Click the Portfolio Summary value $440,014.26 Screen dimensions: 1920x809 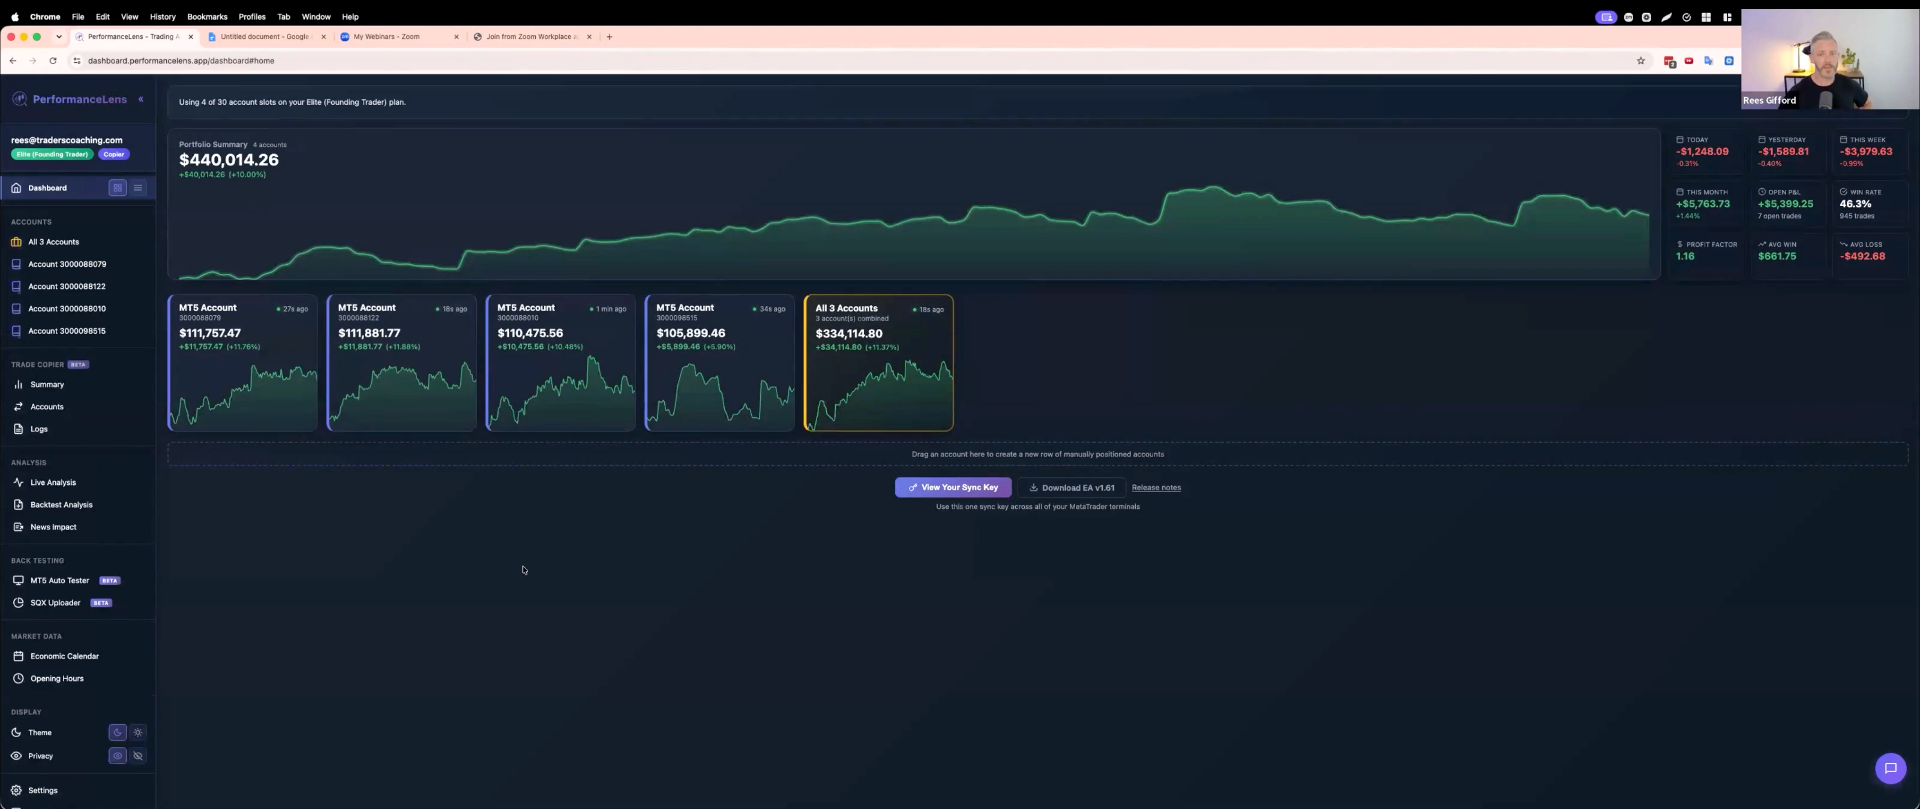(229, 160)
